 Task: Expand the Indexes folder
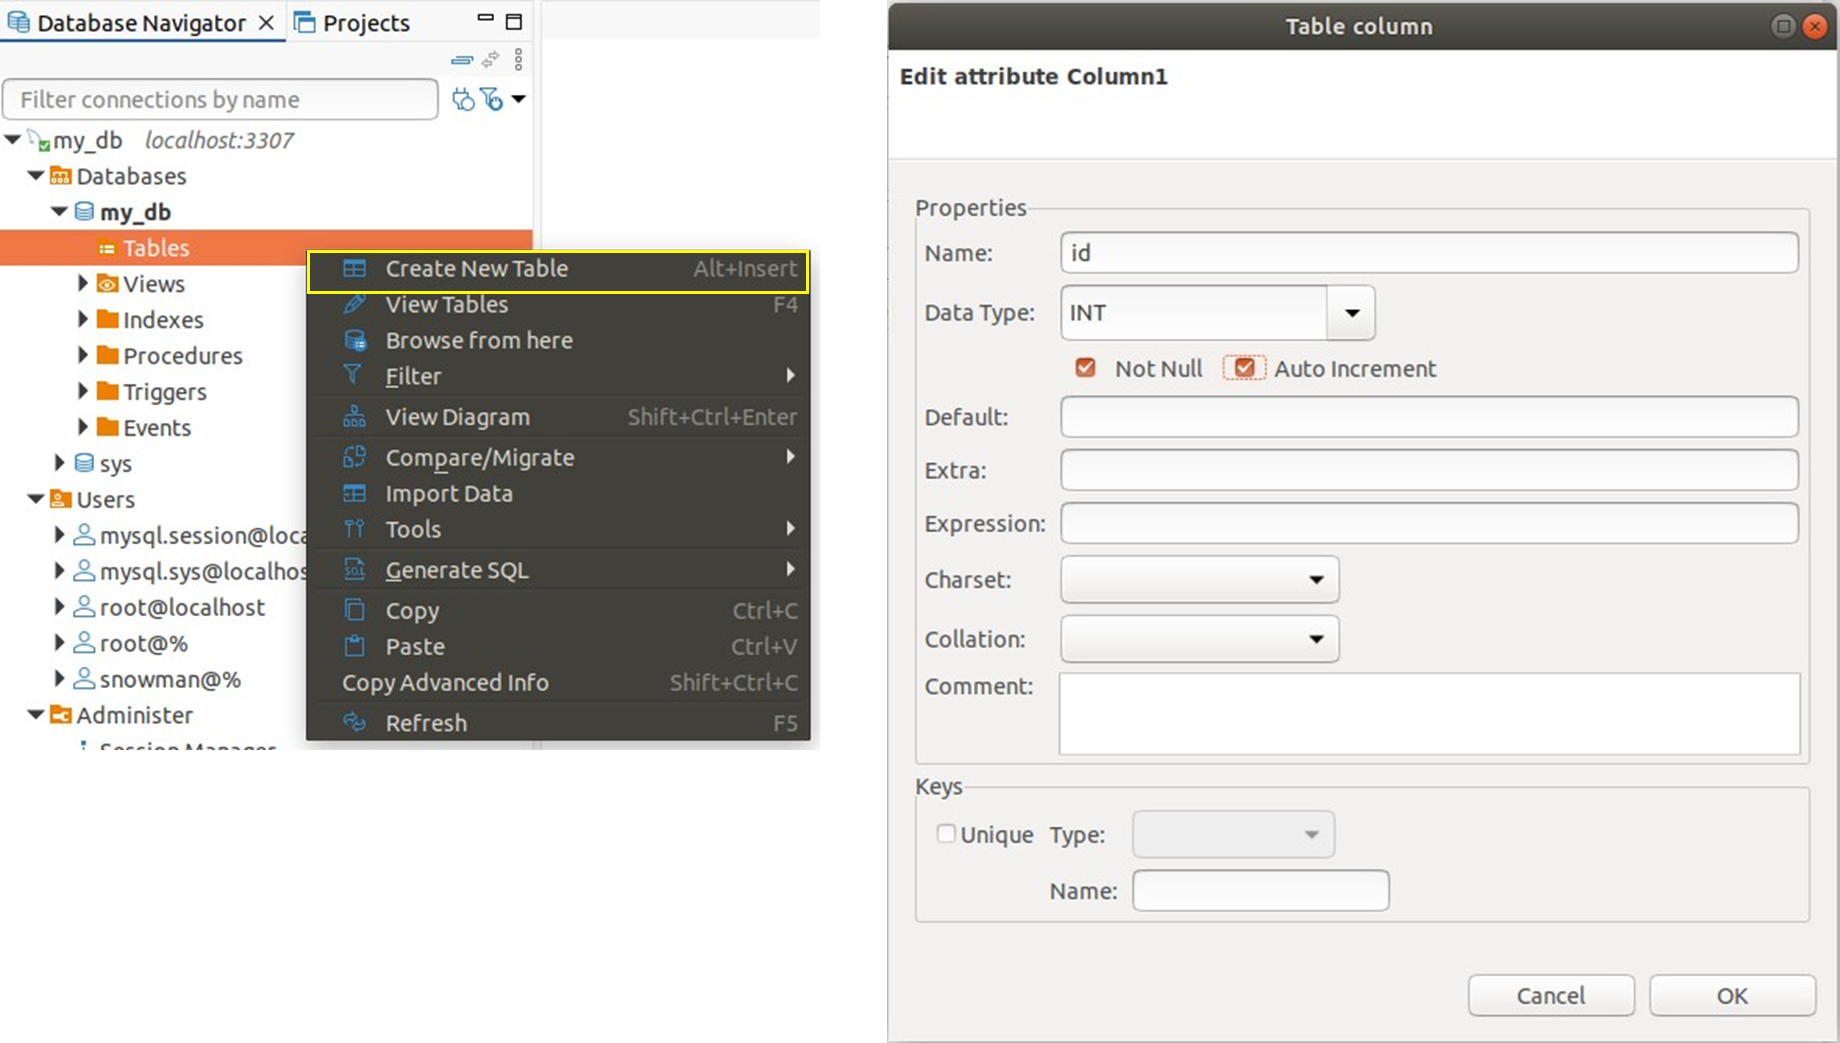click(x=83, y=320)
